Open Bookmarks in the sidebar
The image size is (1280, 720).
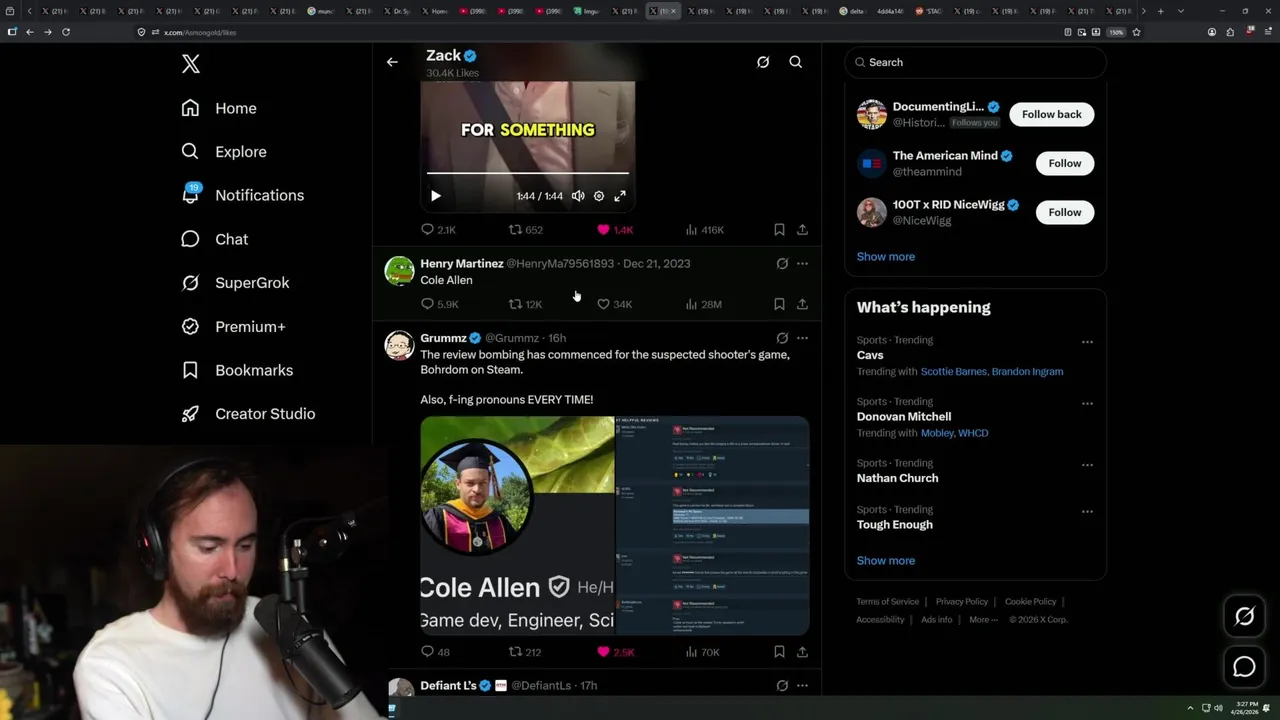tap(237, 370)
